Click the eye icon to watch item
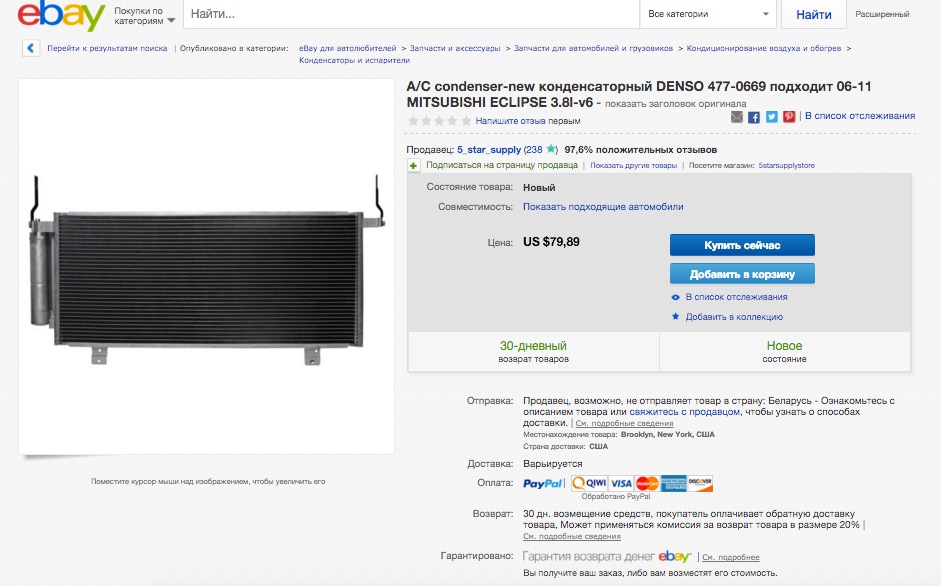This screenshot has height=586, width=941. point(676,297)
